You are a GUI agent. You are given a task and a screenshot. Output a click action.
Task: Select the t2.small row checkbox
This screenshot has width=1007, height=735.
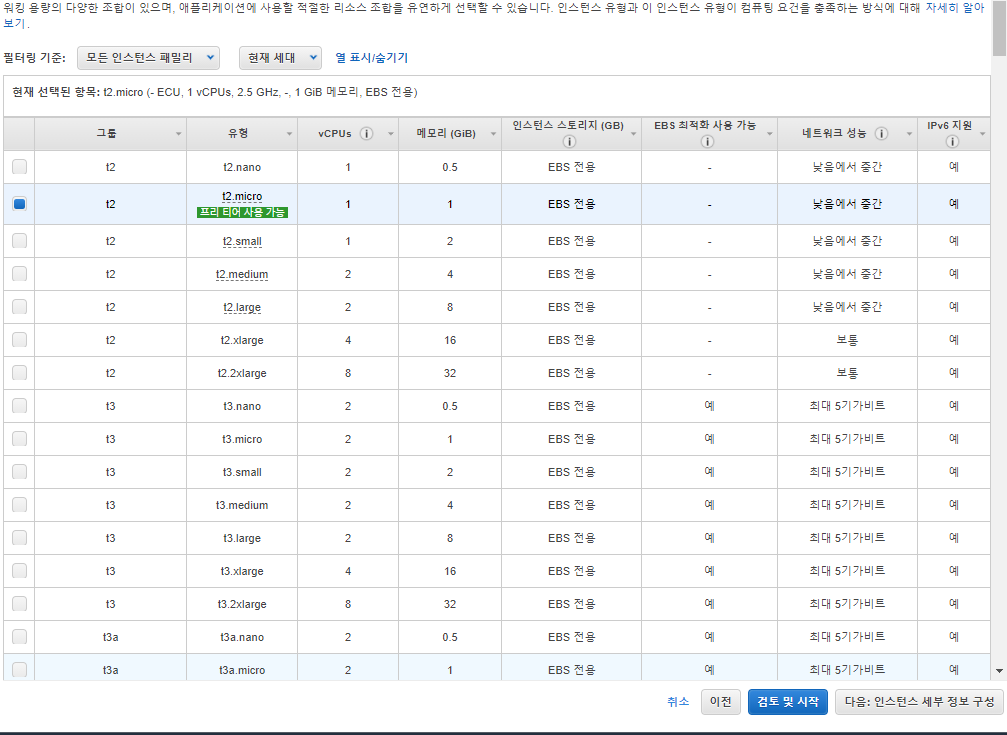pos(19,241)
